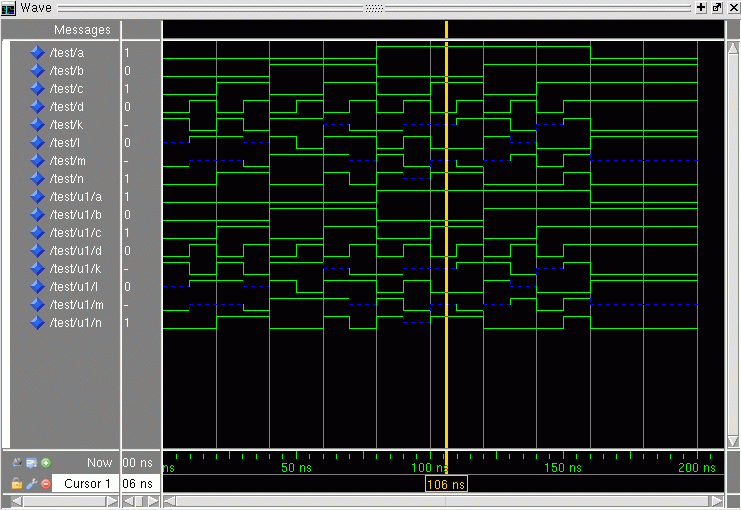Select the /test/a signal diamond icon
The height and width of the screenshot is (510, 741).
coord(37,52)
